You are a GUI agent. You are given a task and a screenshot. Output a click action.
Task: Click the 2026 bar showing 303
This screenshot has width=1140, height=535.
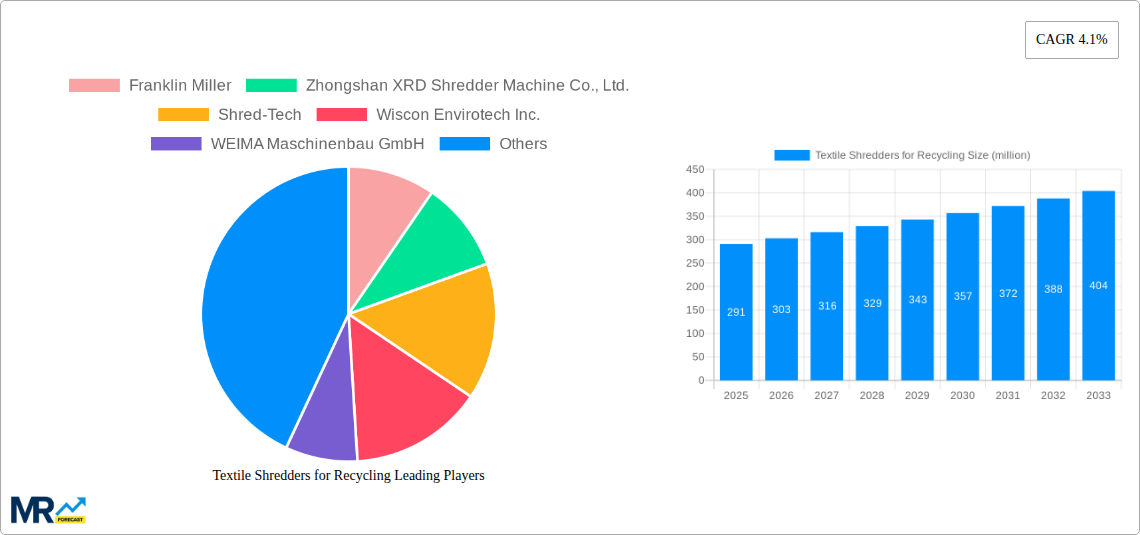(x=782, y=309)
